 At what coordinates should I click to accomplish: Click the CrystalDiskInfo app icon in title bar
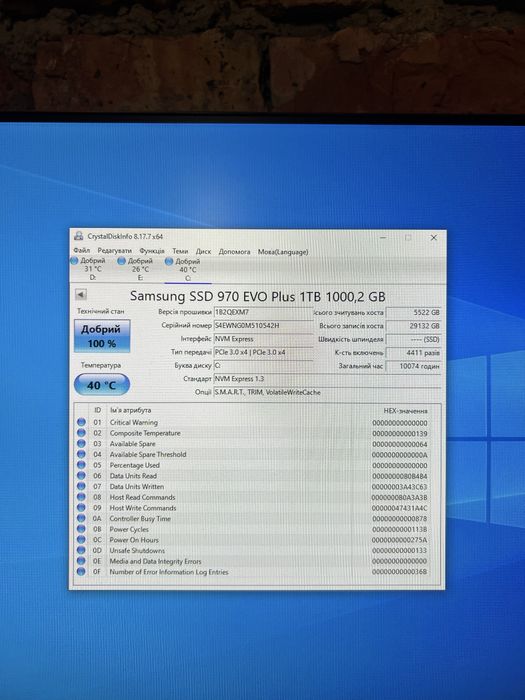[x=79, y=236]
